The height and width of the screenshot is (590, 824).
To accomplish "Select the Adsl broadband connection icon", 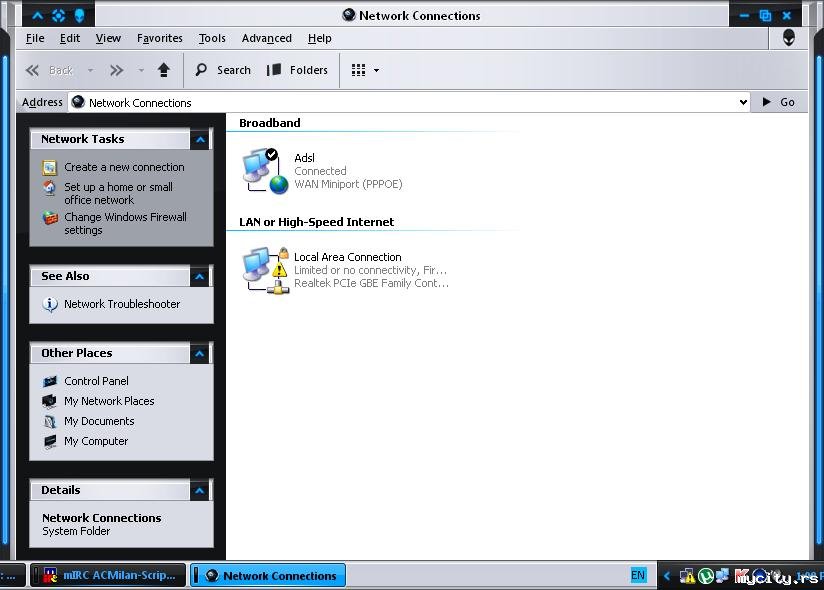I will click(265, 171).
